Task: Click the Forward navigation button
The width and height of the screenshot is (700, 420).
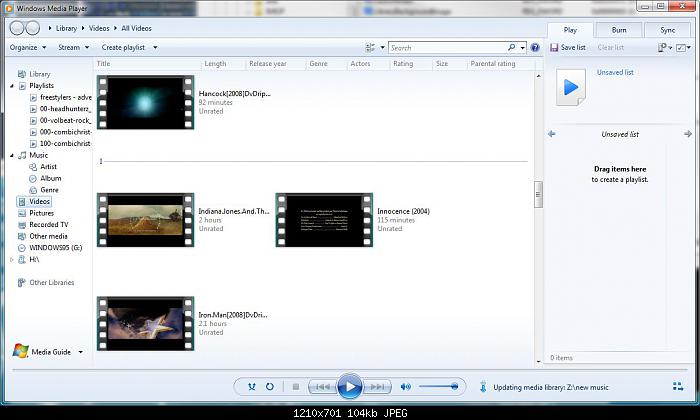Action: [33, 28]
